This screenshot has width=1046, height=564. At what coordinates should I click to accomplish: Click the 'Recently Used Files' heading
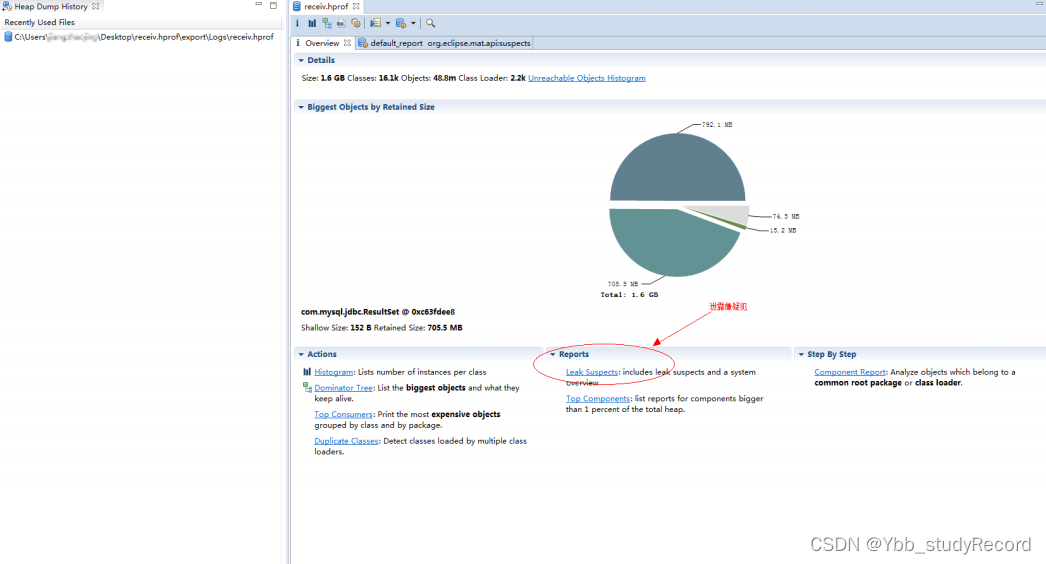pyautogui.click(x=39, y=22)
